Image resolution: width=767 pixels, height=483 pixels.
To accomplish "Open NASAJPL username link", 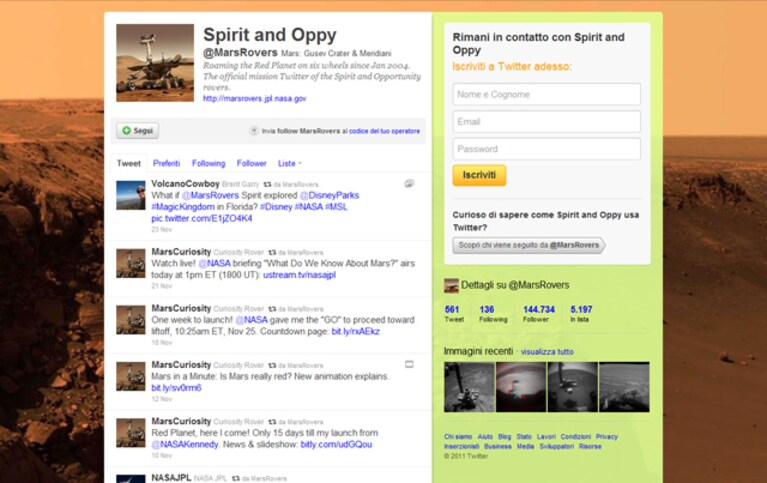I will (171, 478).
